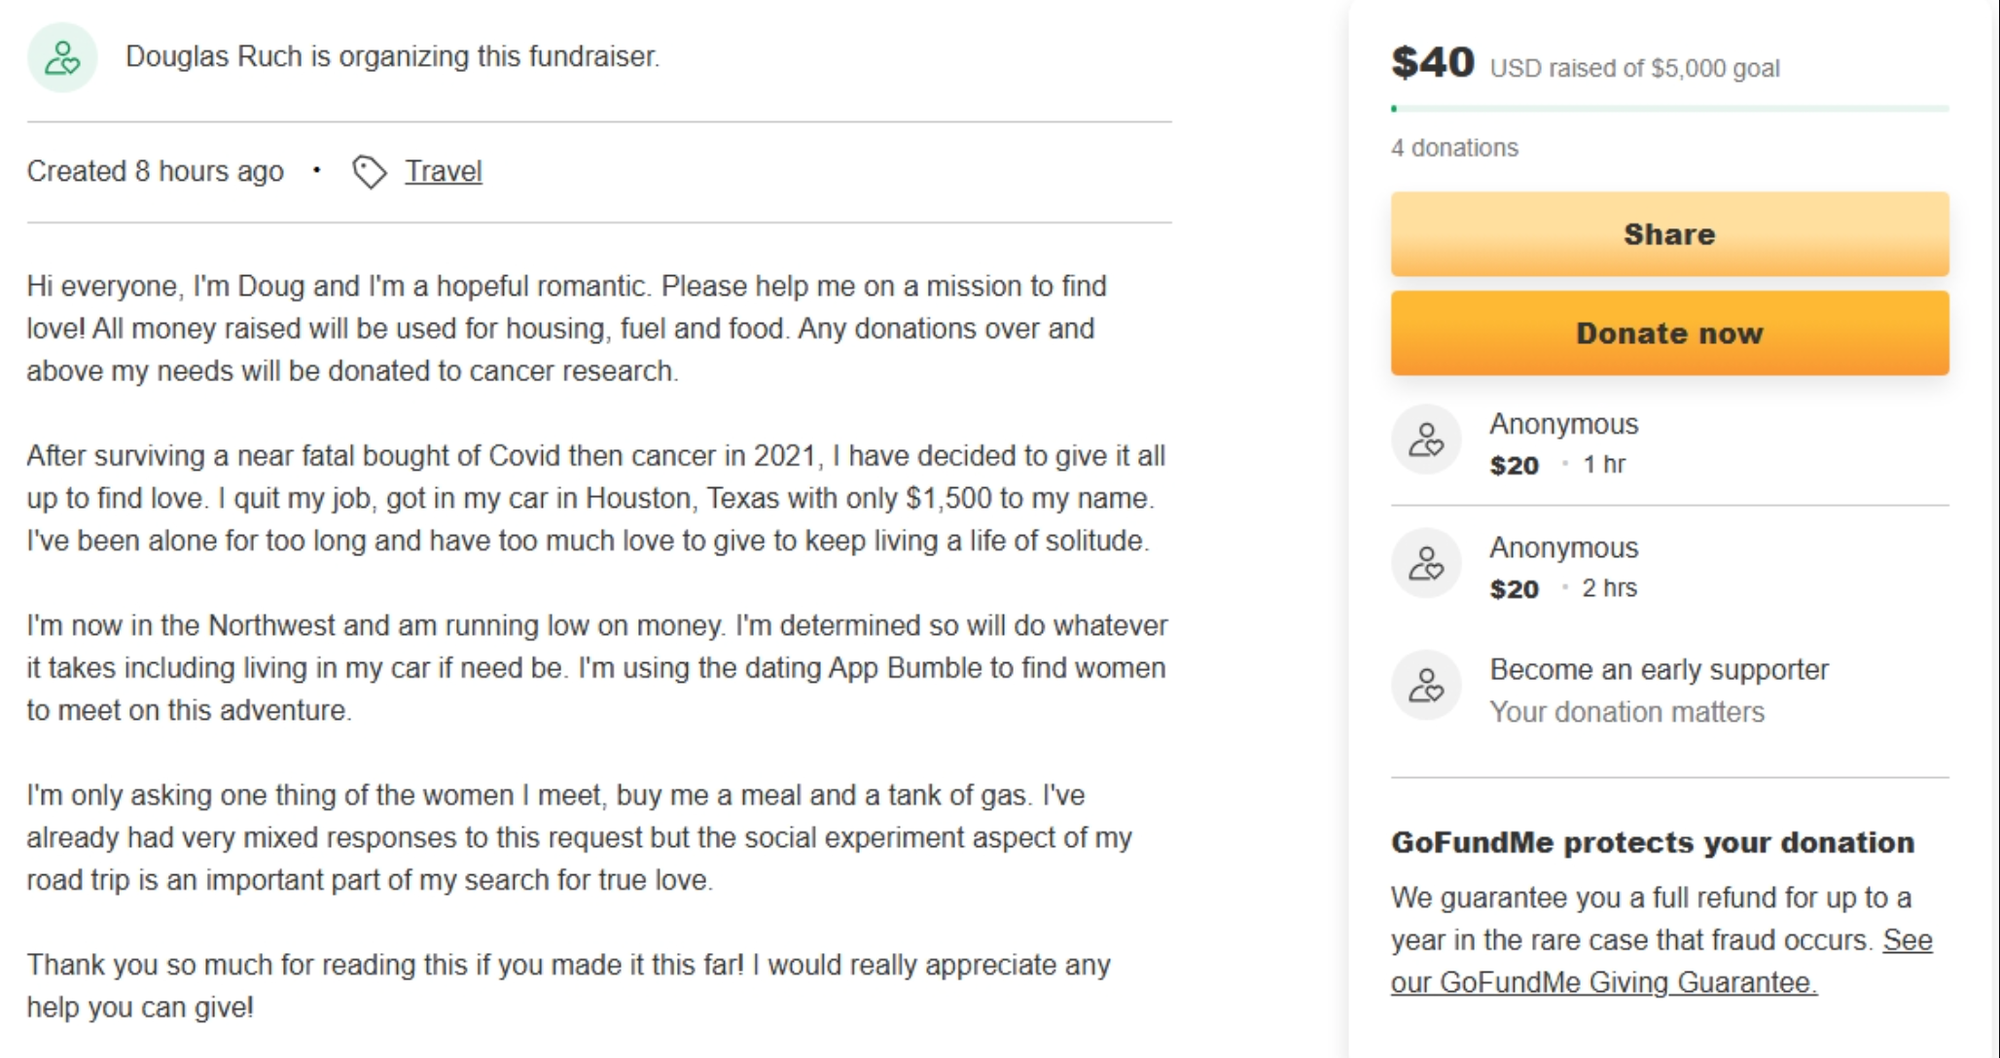Click the fundraiser progress bar
The image size is (2000, 1058).
coord(1669,108)
